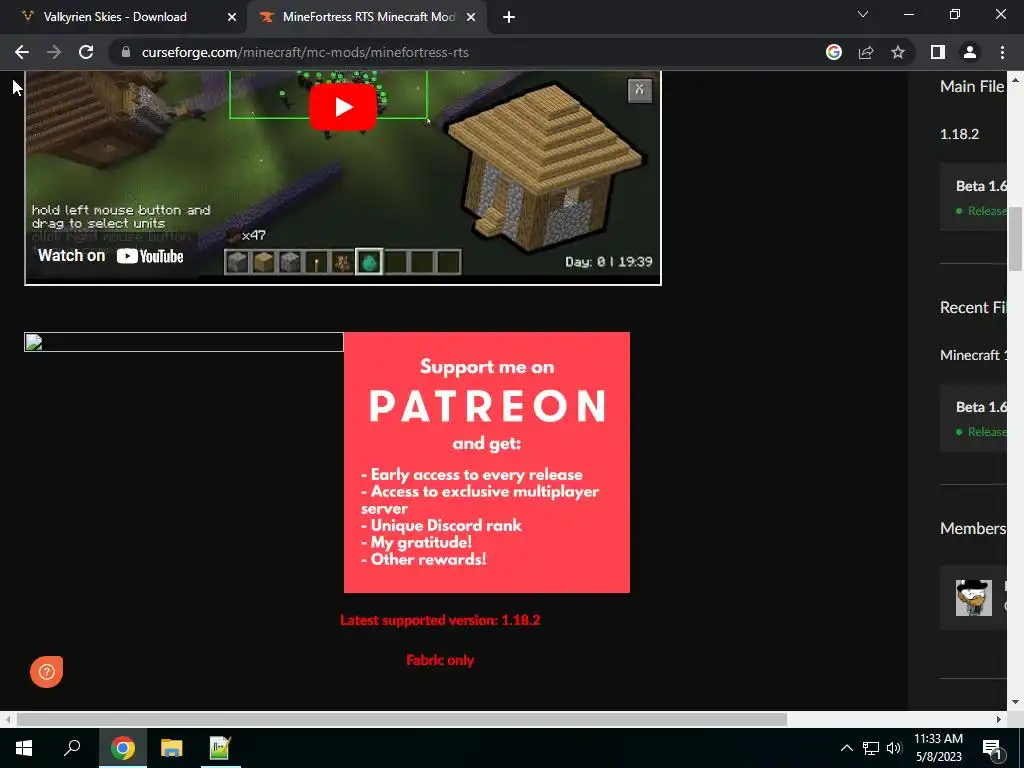
Task: Bookmark this page with the star icon
Action: tap(898, 52)
